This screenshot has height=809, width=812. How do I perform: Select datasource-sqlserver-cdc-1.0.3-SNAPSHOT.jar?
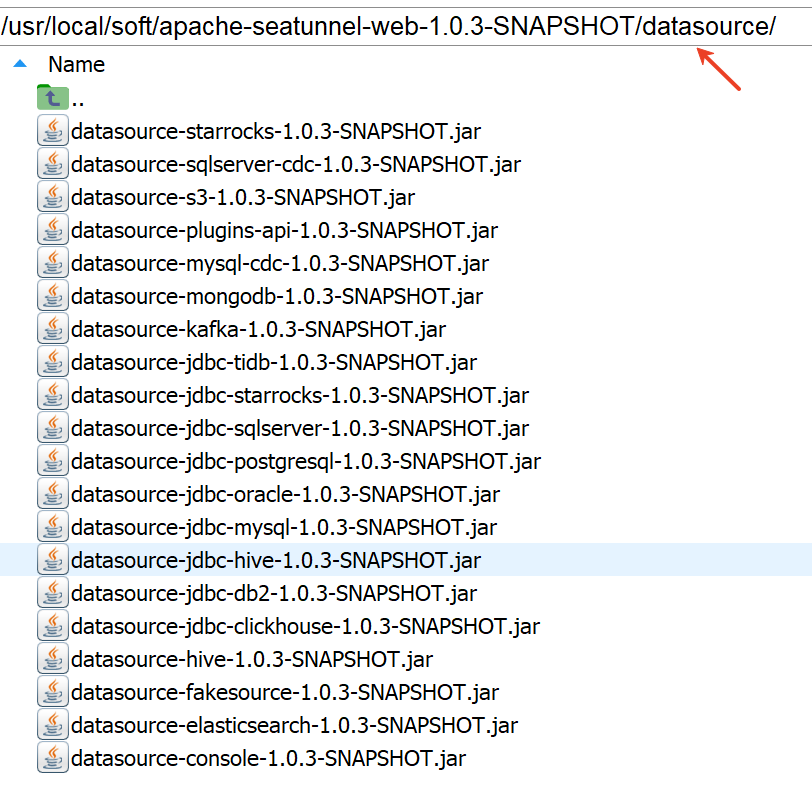pos(296,165)
